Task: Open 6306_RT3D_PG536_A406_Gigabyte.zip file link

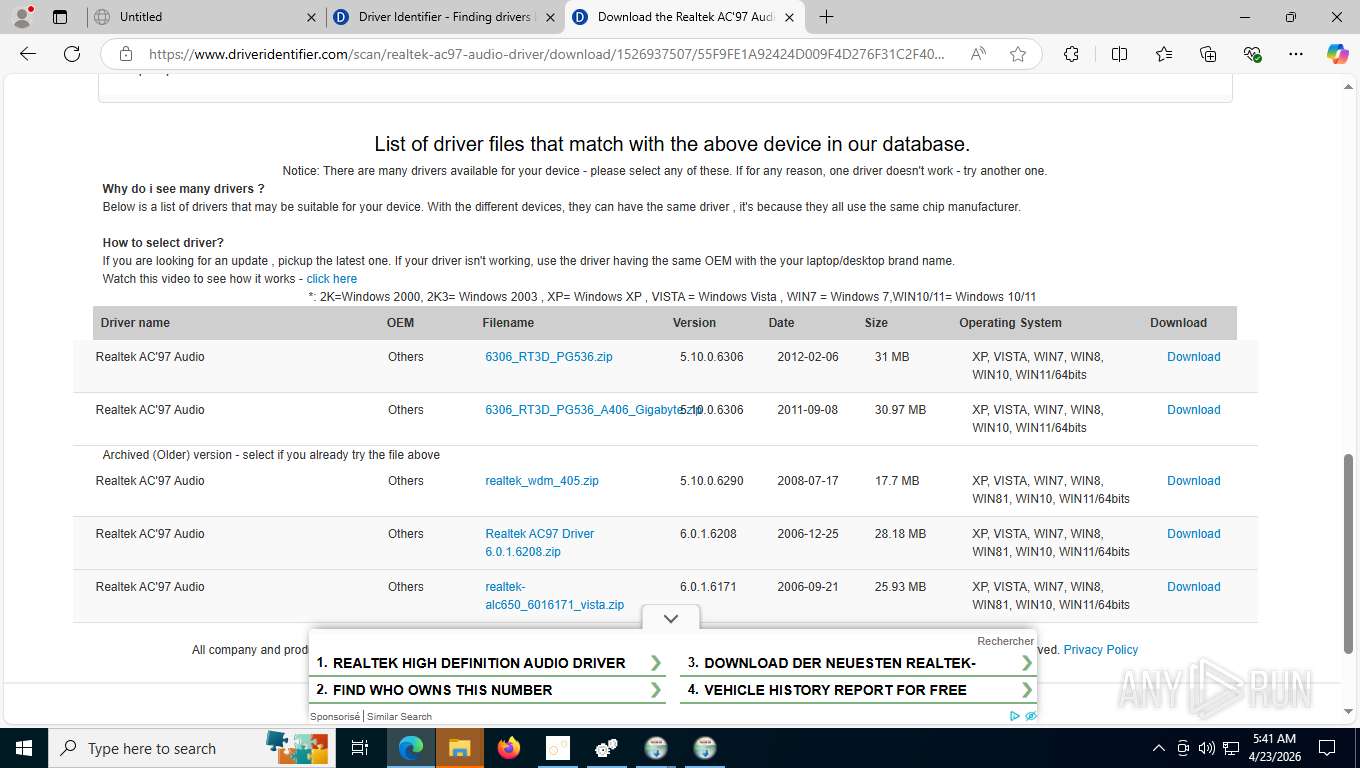Action: click(593, 410)
